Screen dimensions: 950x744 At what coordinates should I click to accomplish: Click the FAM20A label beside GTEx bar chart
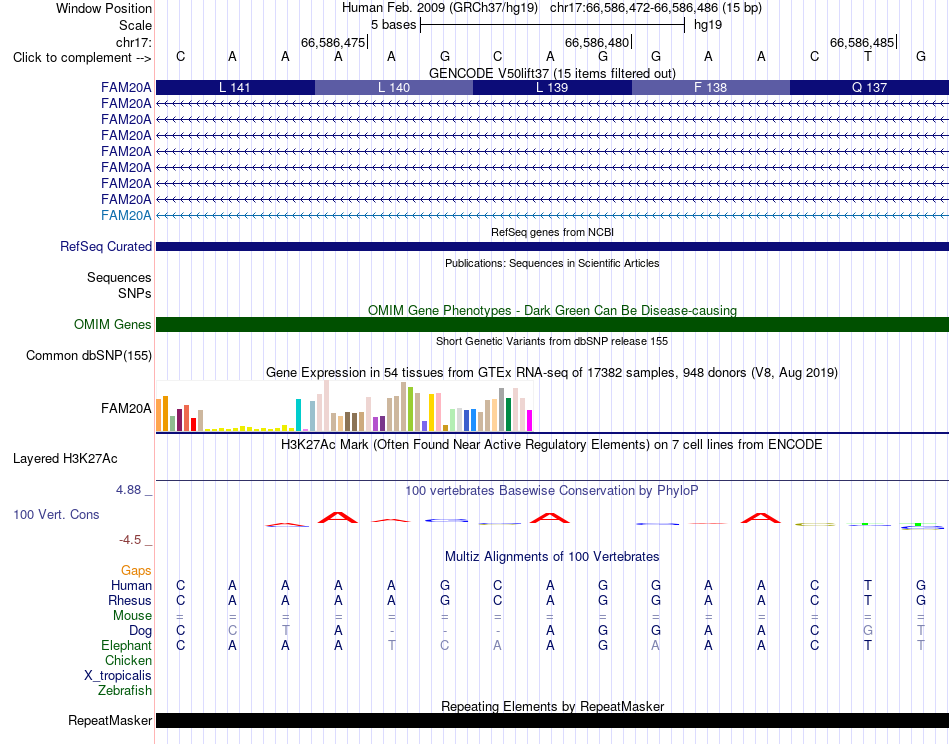point(126,408)
